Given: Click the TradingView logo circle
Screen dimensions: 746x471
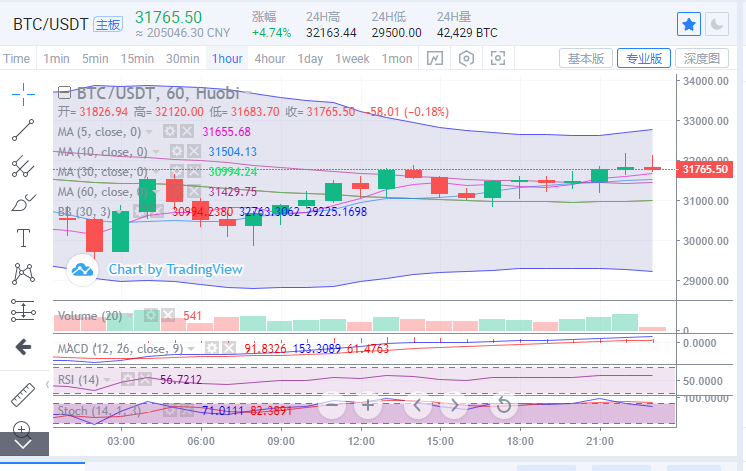Looking at the screenshot, I should (83, 270).
